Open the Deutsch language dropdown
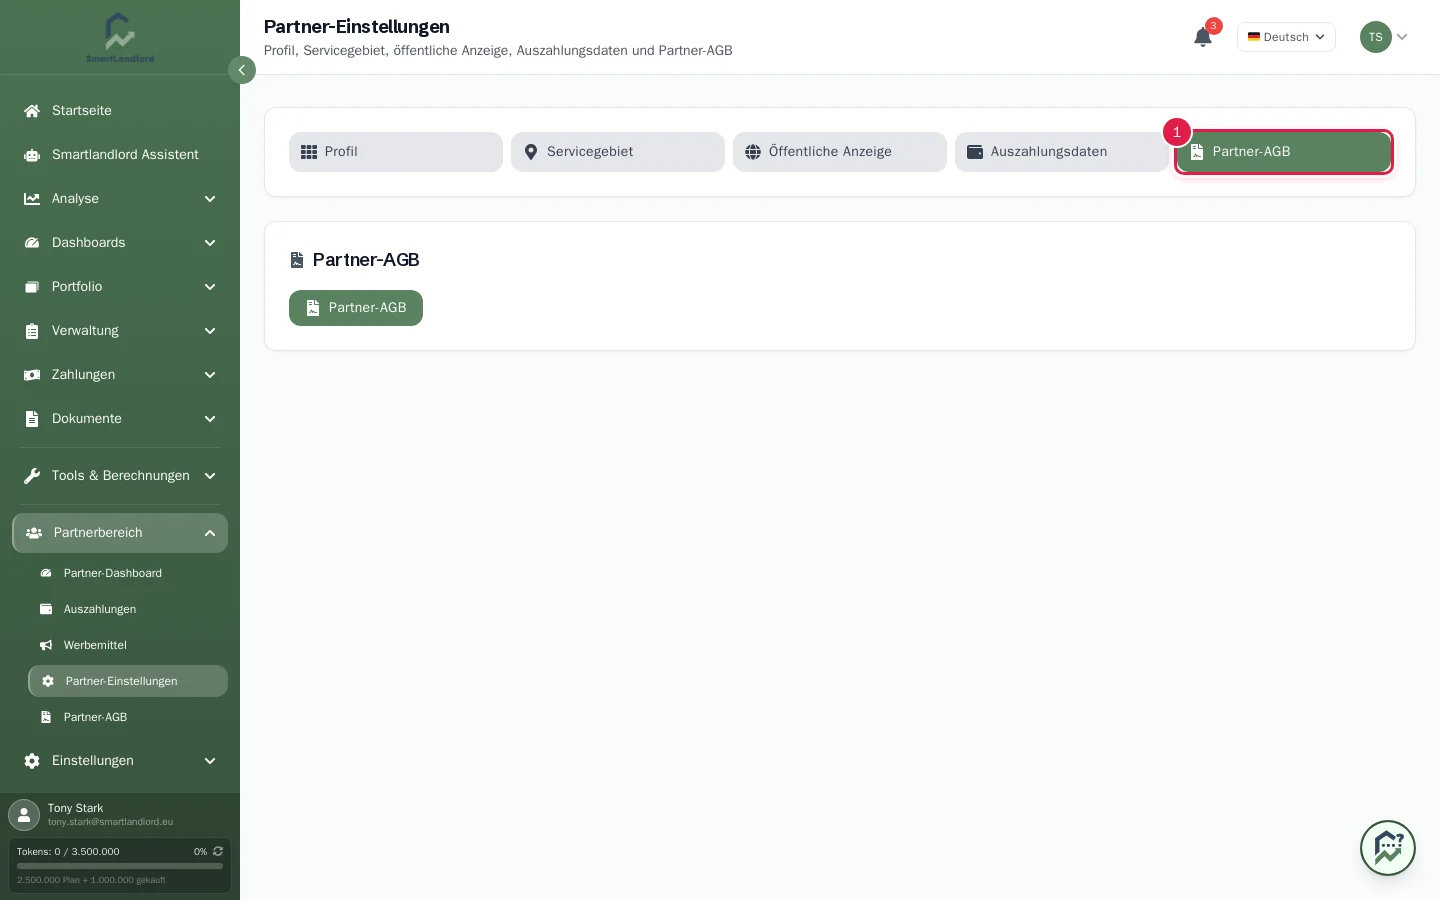 1286,37
